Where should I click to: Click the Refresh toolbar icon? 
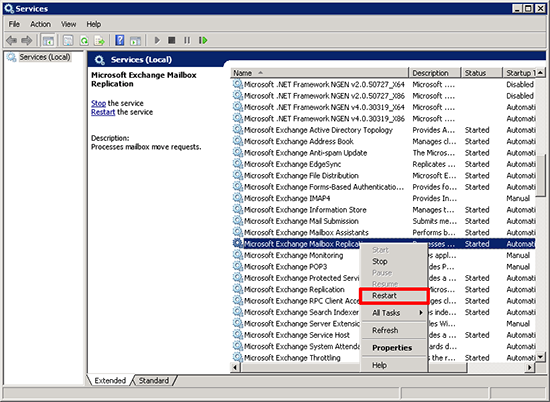[x=84, y=41]
